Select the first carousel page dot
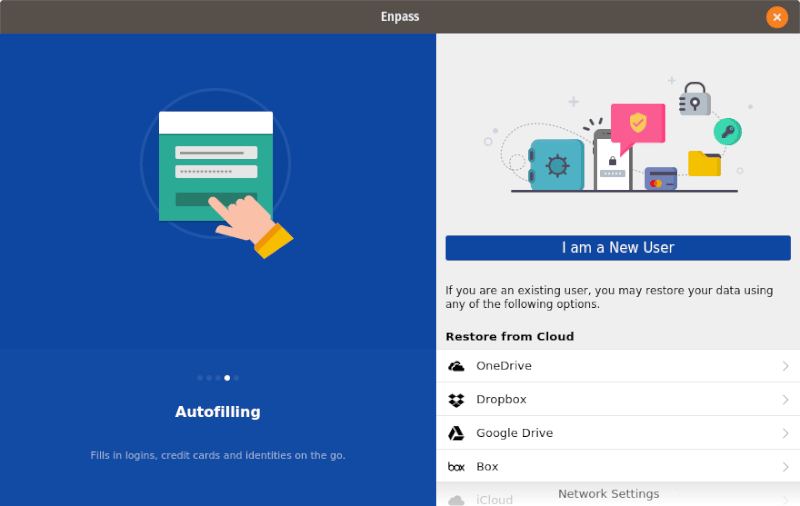Viewport: 800px width, 506px height. [x=200, y=378]
